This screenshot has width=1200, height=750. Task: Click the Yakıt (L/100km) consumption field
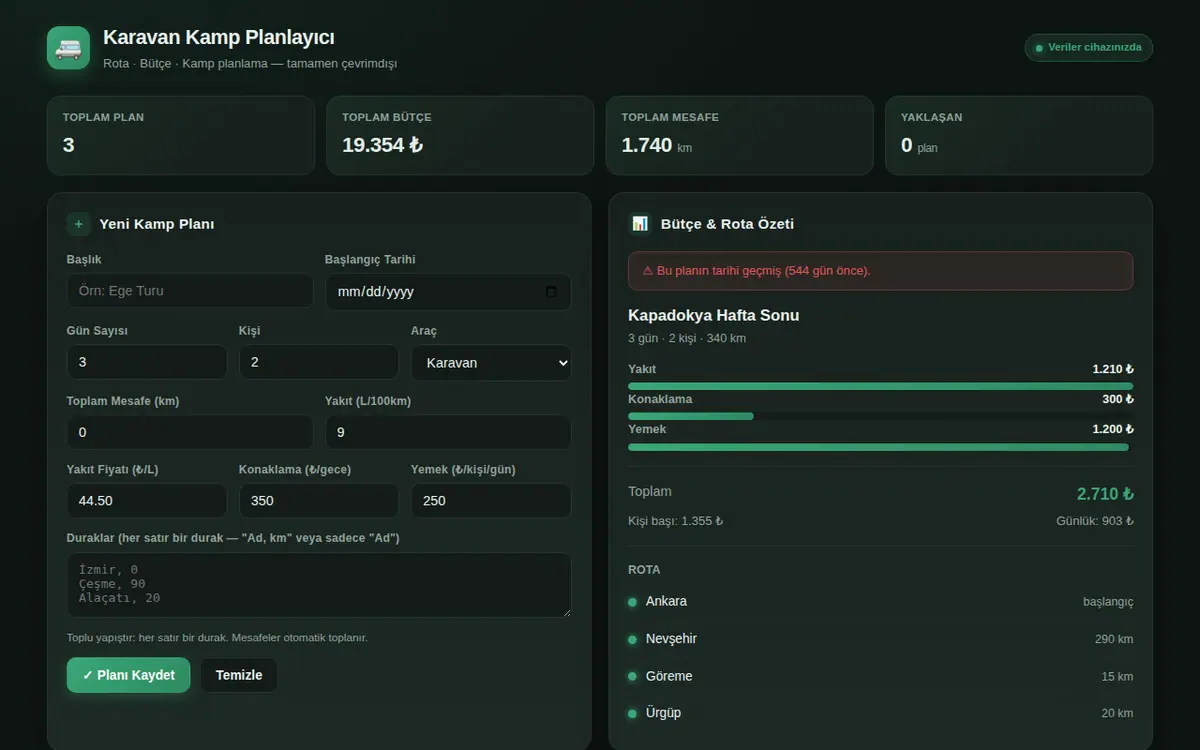click(x=448, y=432)
